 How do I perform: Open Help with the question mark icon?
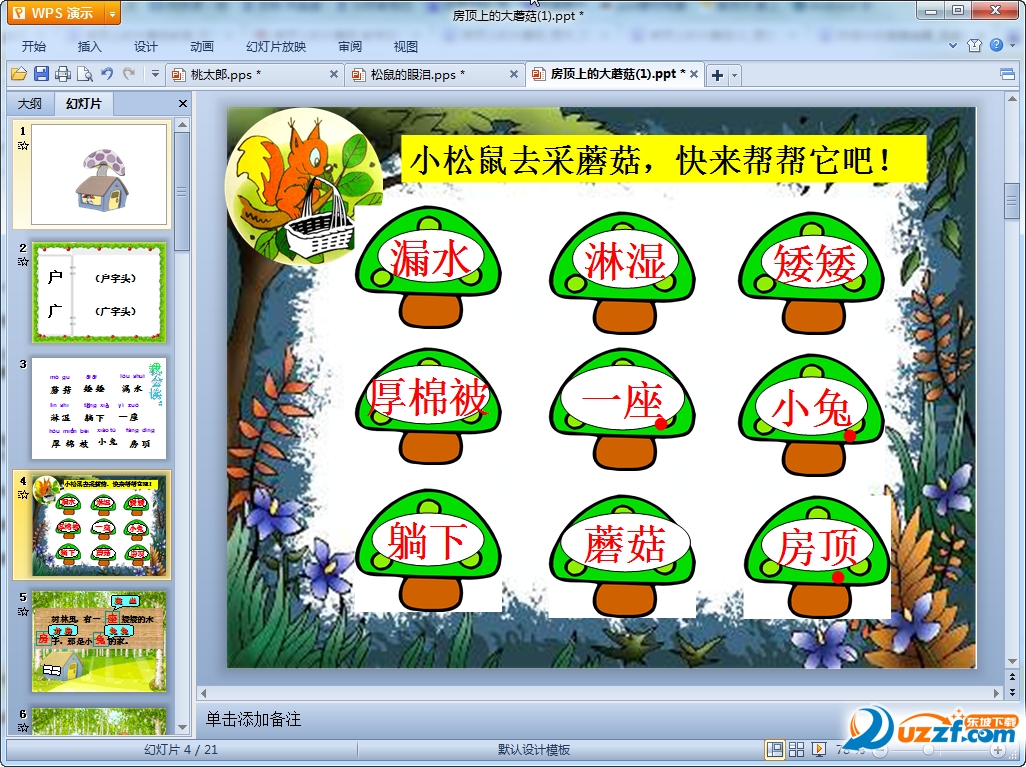997,45
